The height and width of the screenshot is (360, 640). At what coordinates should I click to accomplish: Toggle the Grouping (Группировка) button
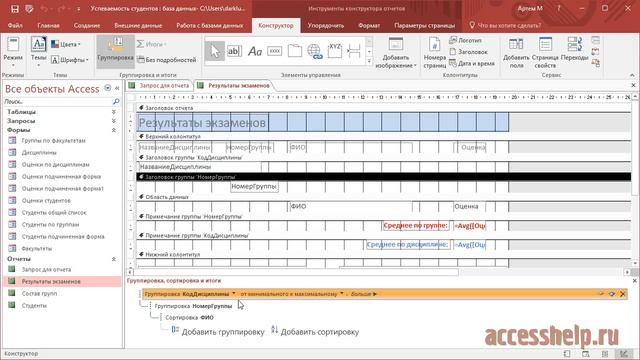coord(116,51)
